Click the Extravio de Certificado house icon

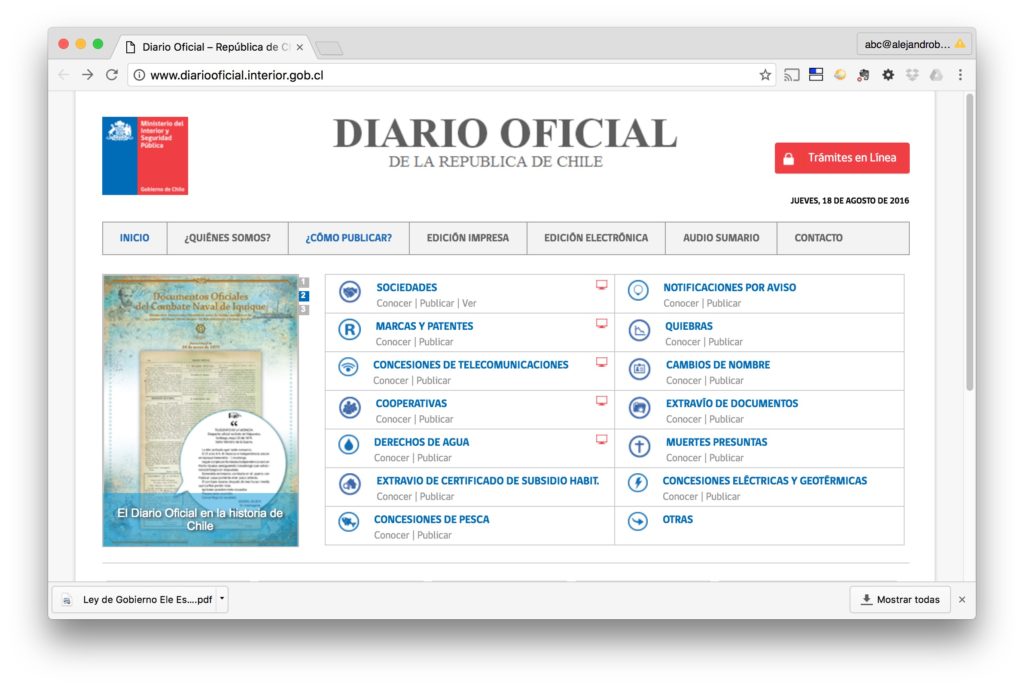(350, 484)
